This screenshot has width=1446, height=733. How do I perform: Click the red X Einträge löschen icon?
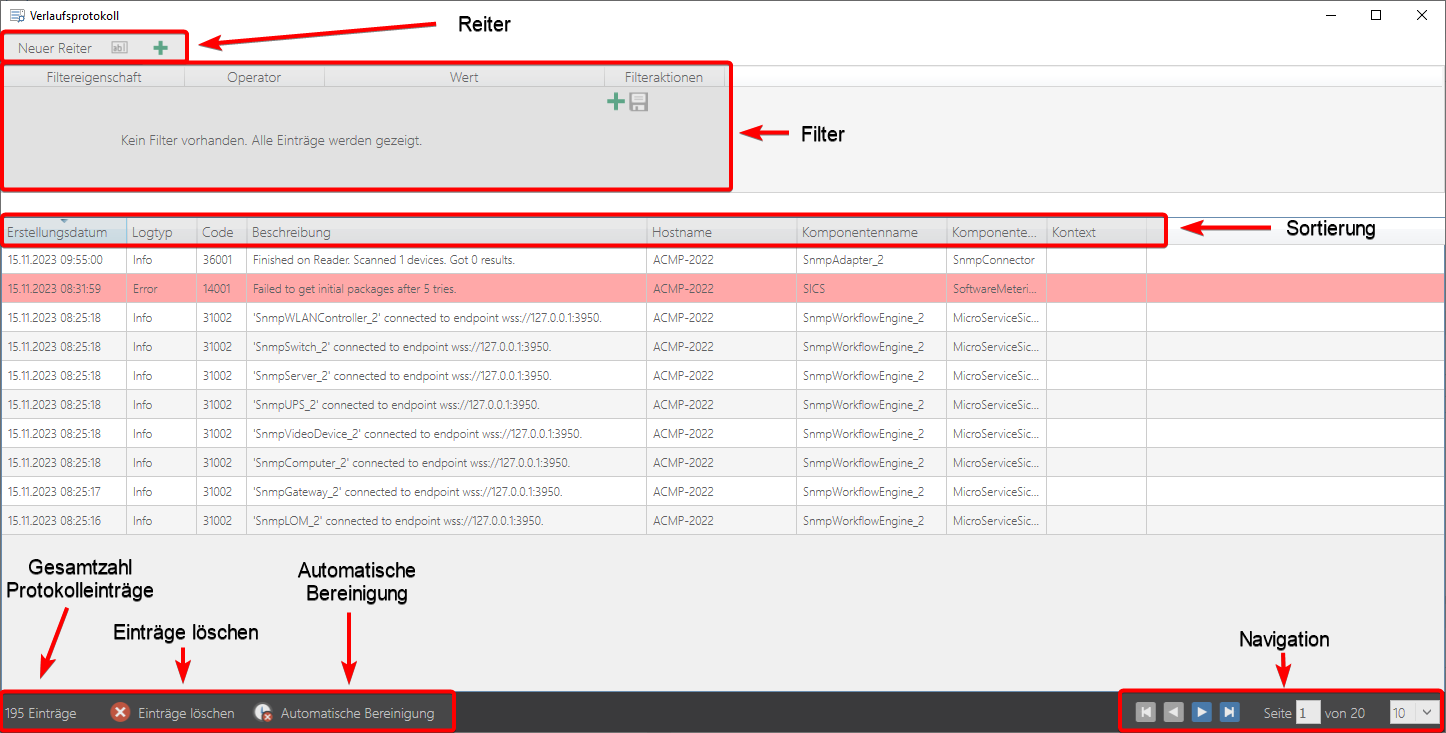coord(120,713)
